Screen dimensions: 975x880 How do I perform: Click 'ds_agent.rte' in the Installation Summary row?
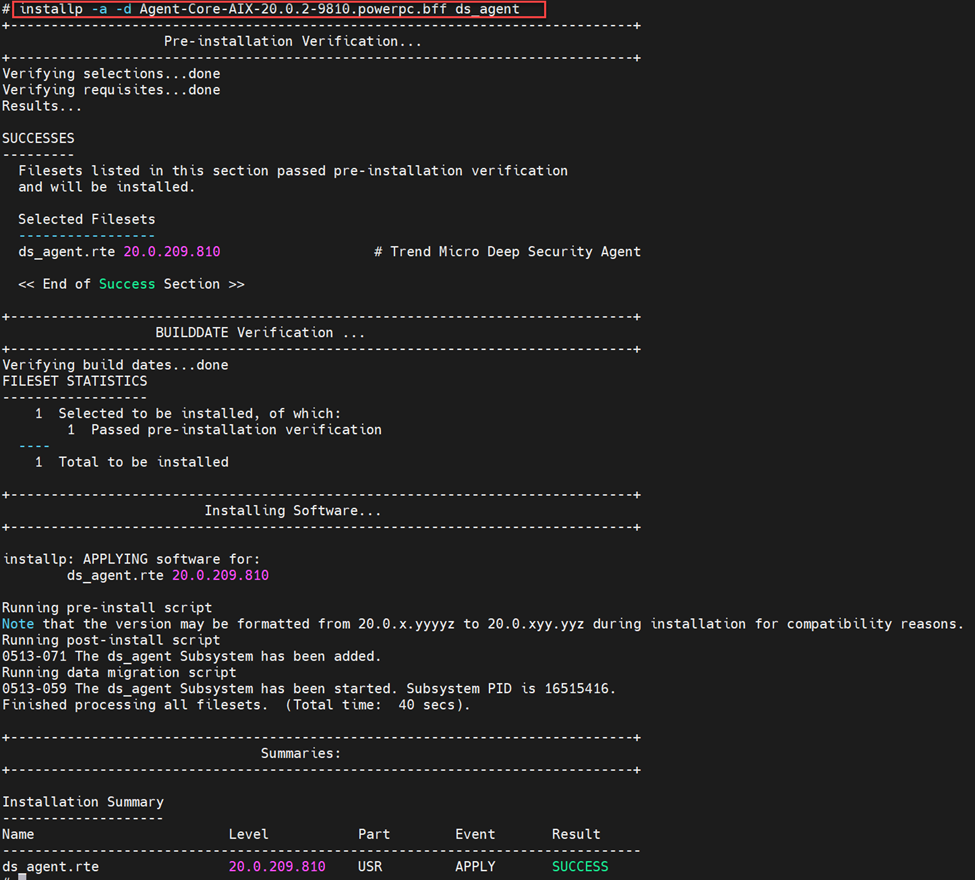50,866
